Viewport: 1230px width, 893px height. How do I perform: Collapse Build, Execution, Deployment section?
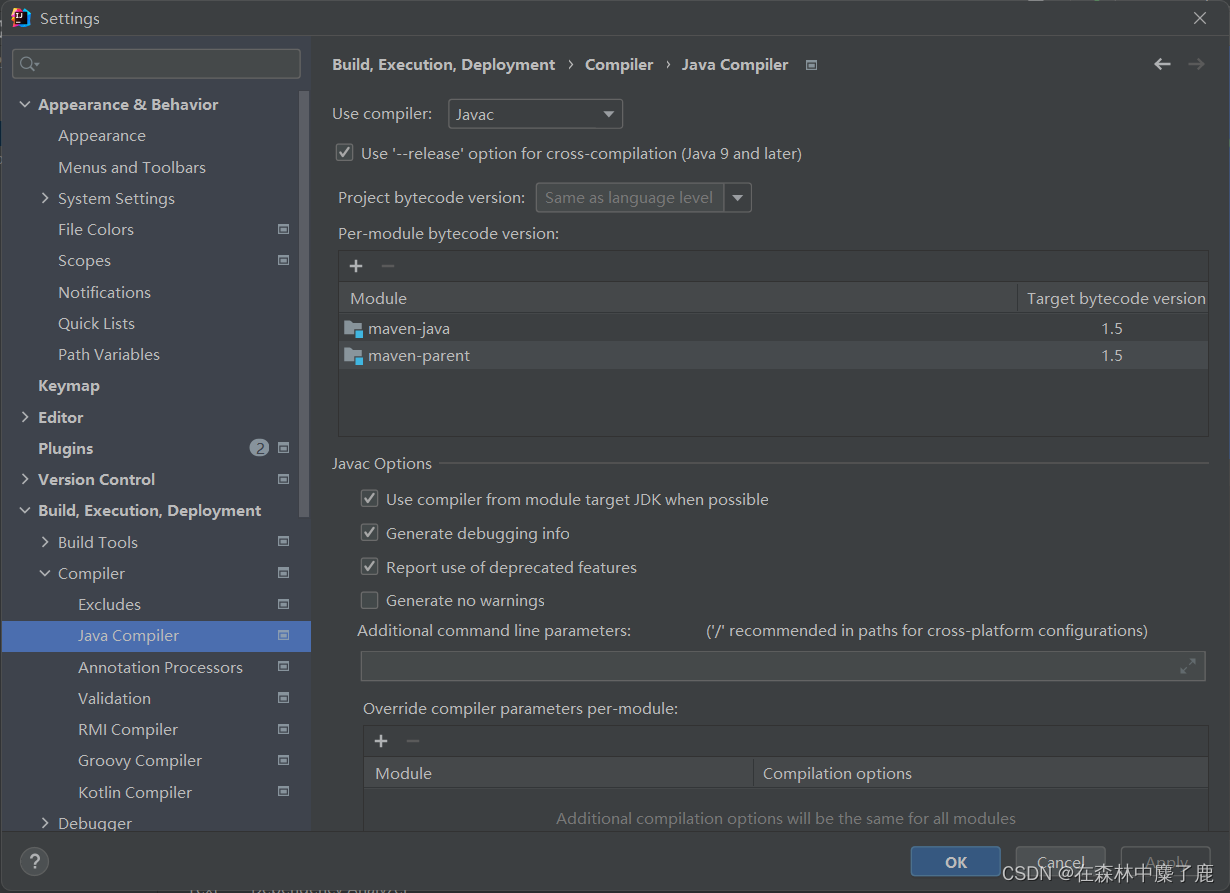(25, 510)
